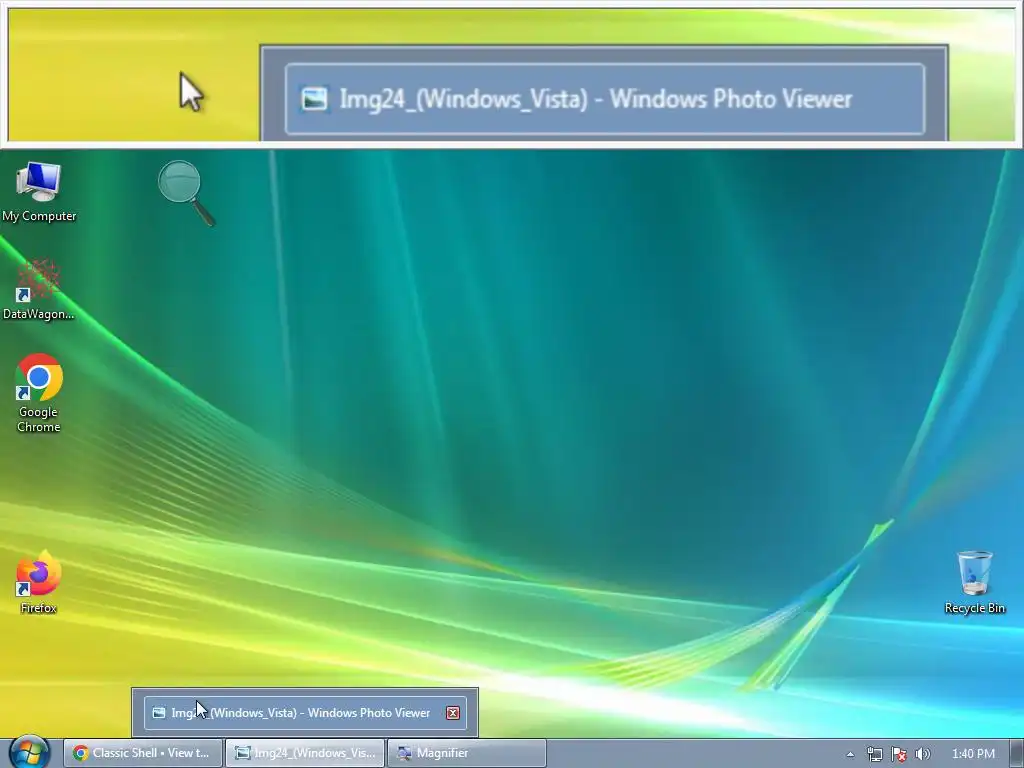Screen dimensions: 1024x768
Task: Switch to Classic Shell Chrome taskbar button
Action: tap(143, 753)
